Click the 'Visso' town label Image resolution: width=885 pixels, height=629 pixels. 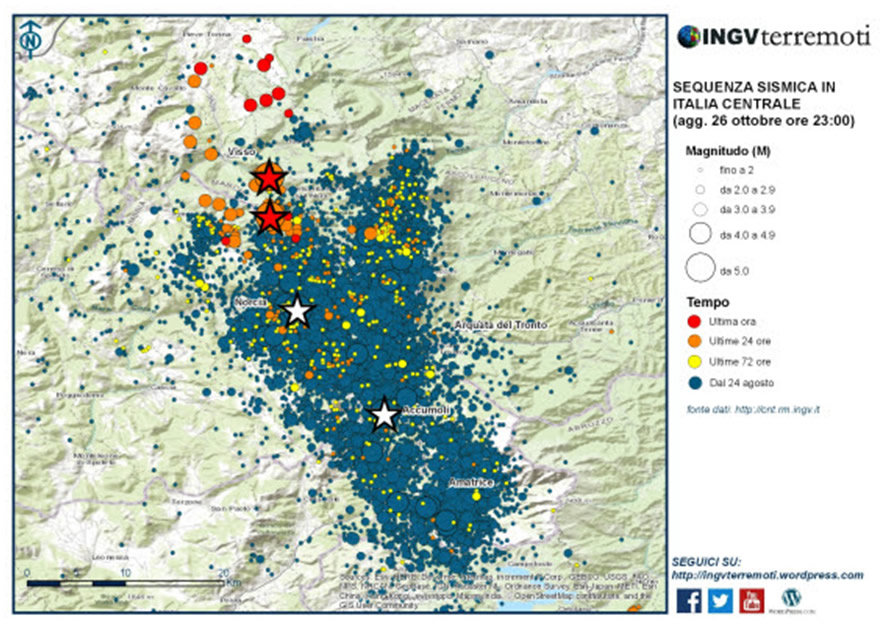point(242,152)
